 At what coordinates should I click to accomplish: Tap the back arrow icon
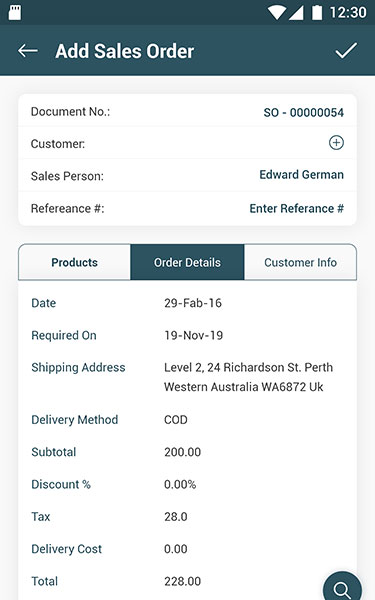coord(28,51)
